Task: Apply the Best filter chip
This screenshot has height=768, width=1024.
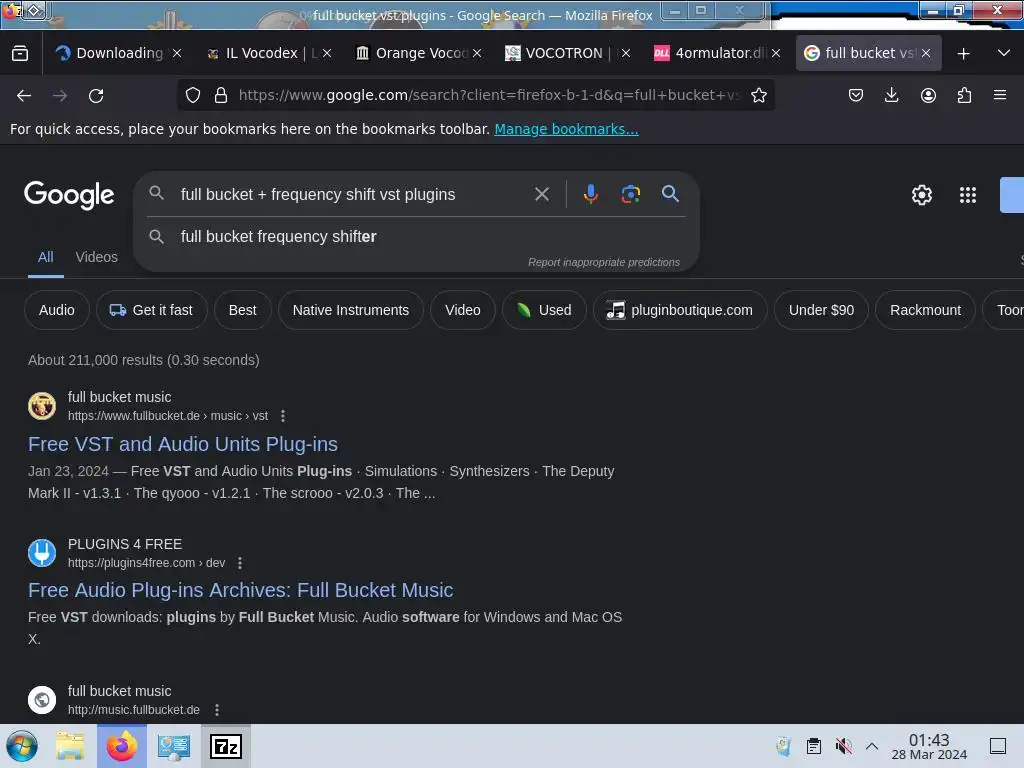Action: pyautogui.click(x=242, y=310)
